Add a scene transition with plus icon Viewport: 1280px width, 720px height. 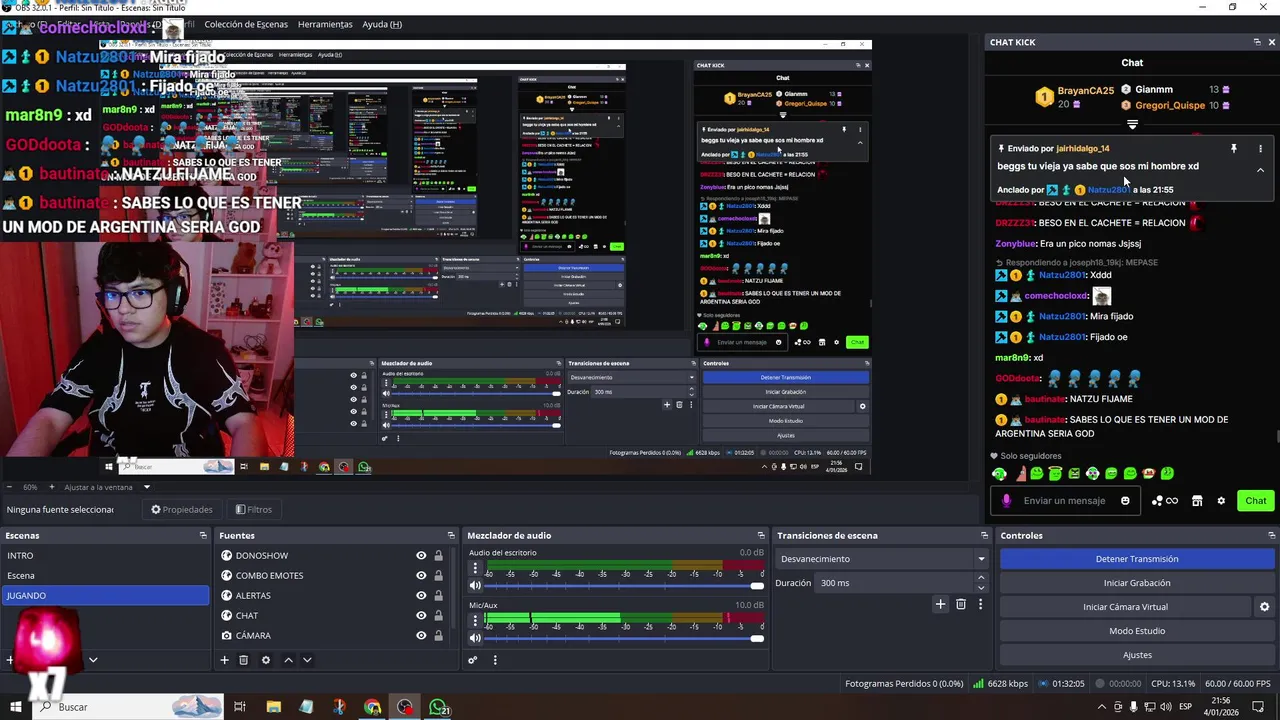940,604
